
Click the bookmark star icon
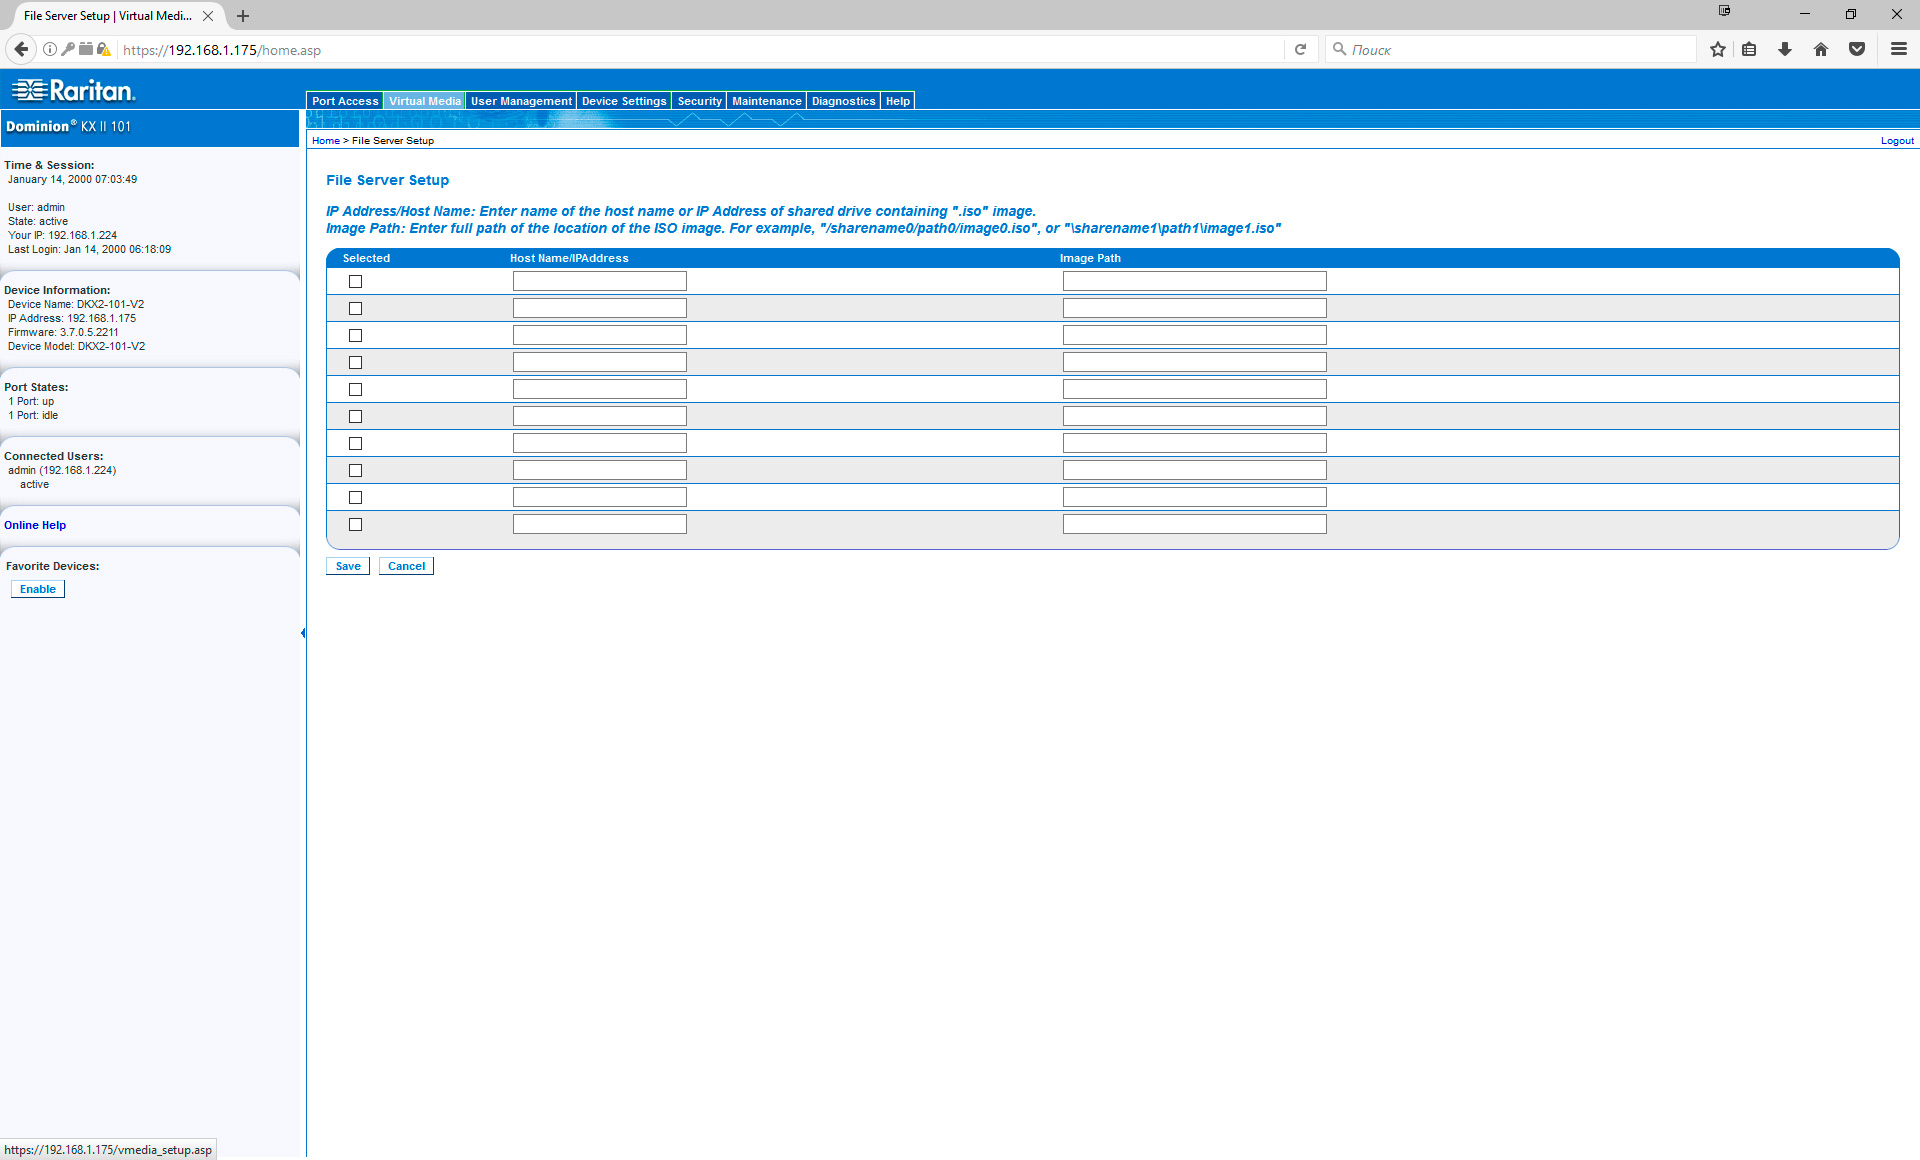point(1717,49)
